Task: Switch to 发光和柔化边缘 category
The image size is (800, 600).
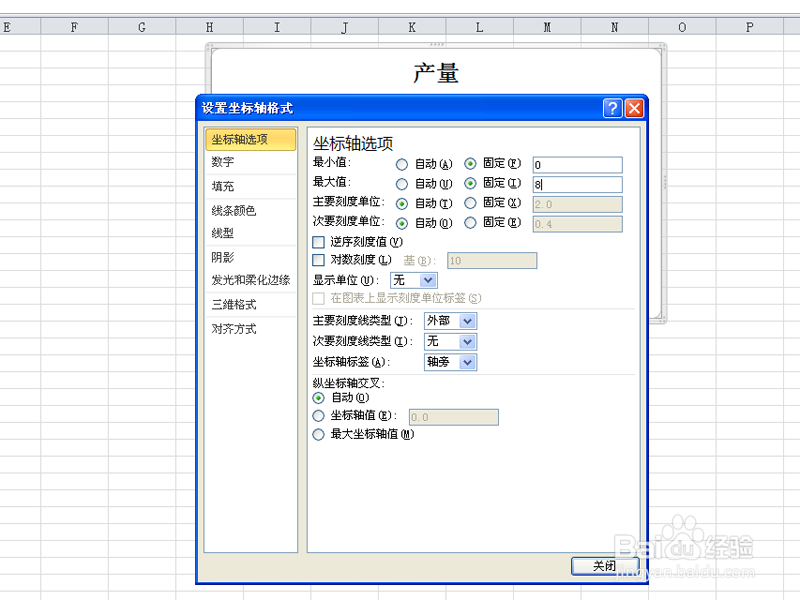Action: point(251,280)
